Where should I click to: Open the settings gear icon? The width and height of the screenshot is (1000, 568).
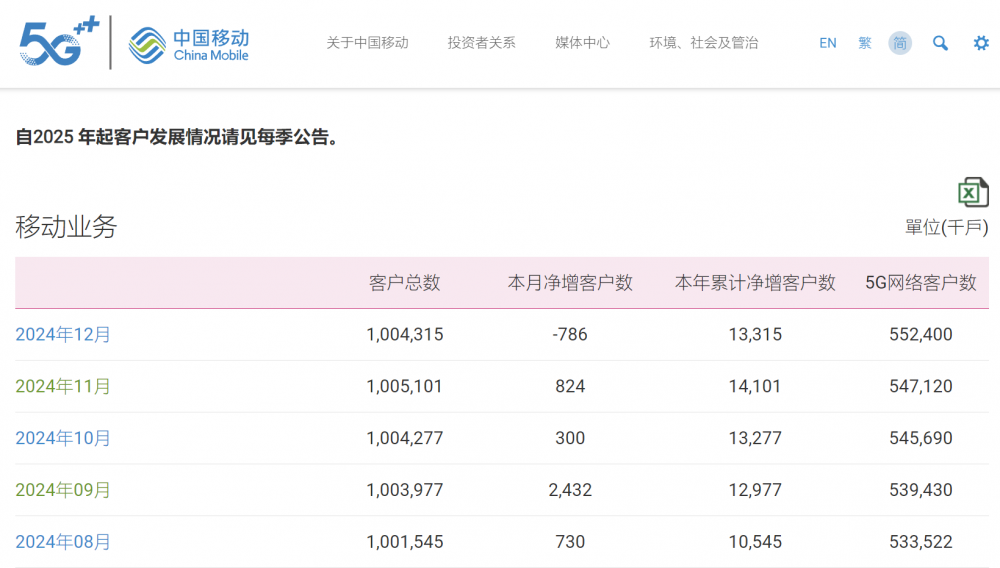pyautogui.click(x=981, y=43)
